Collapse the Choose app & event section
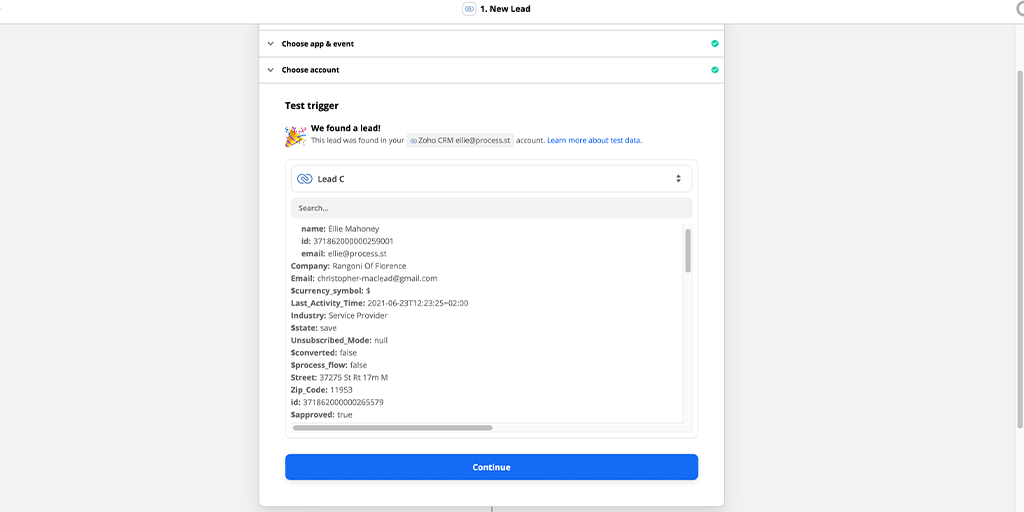 click(x=270, y=44)
